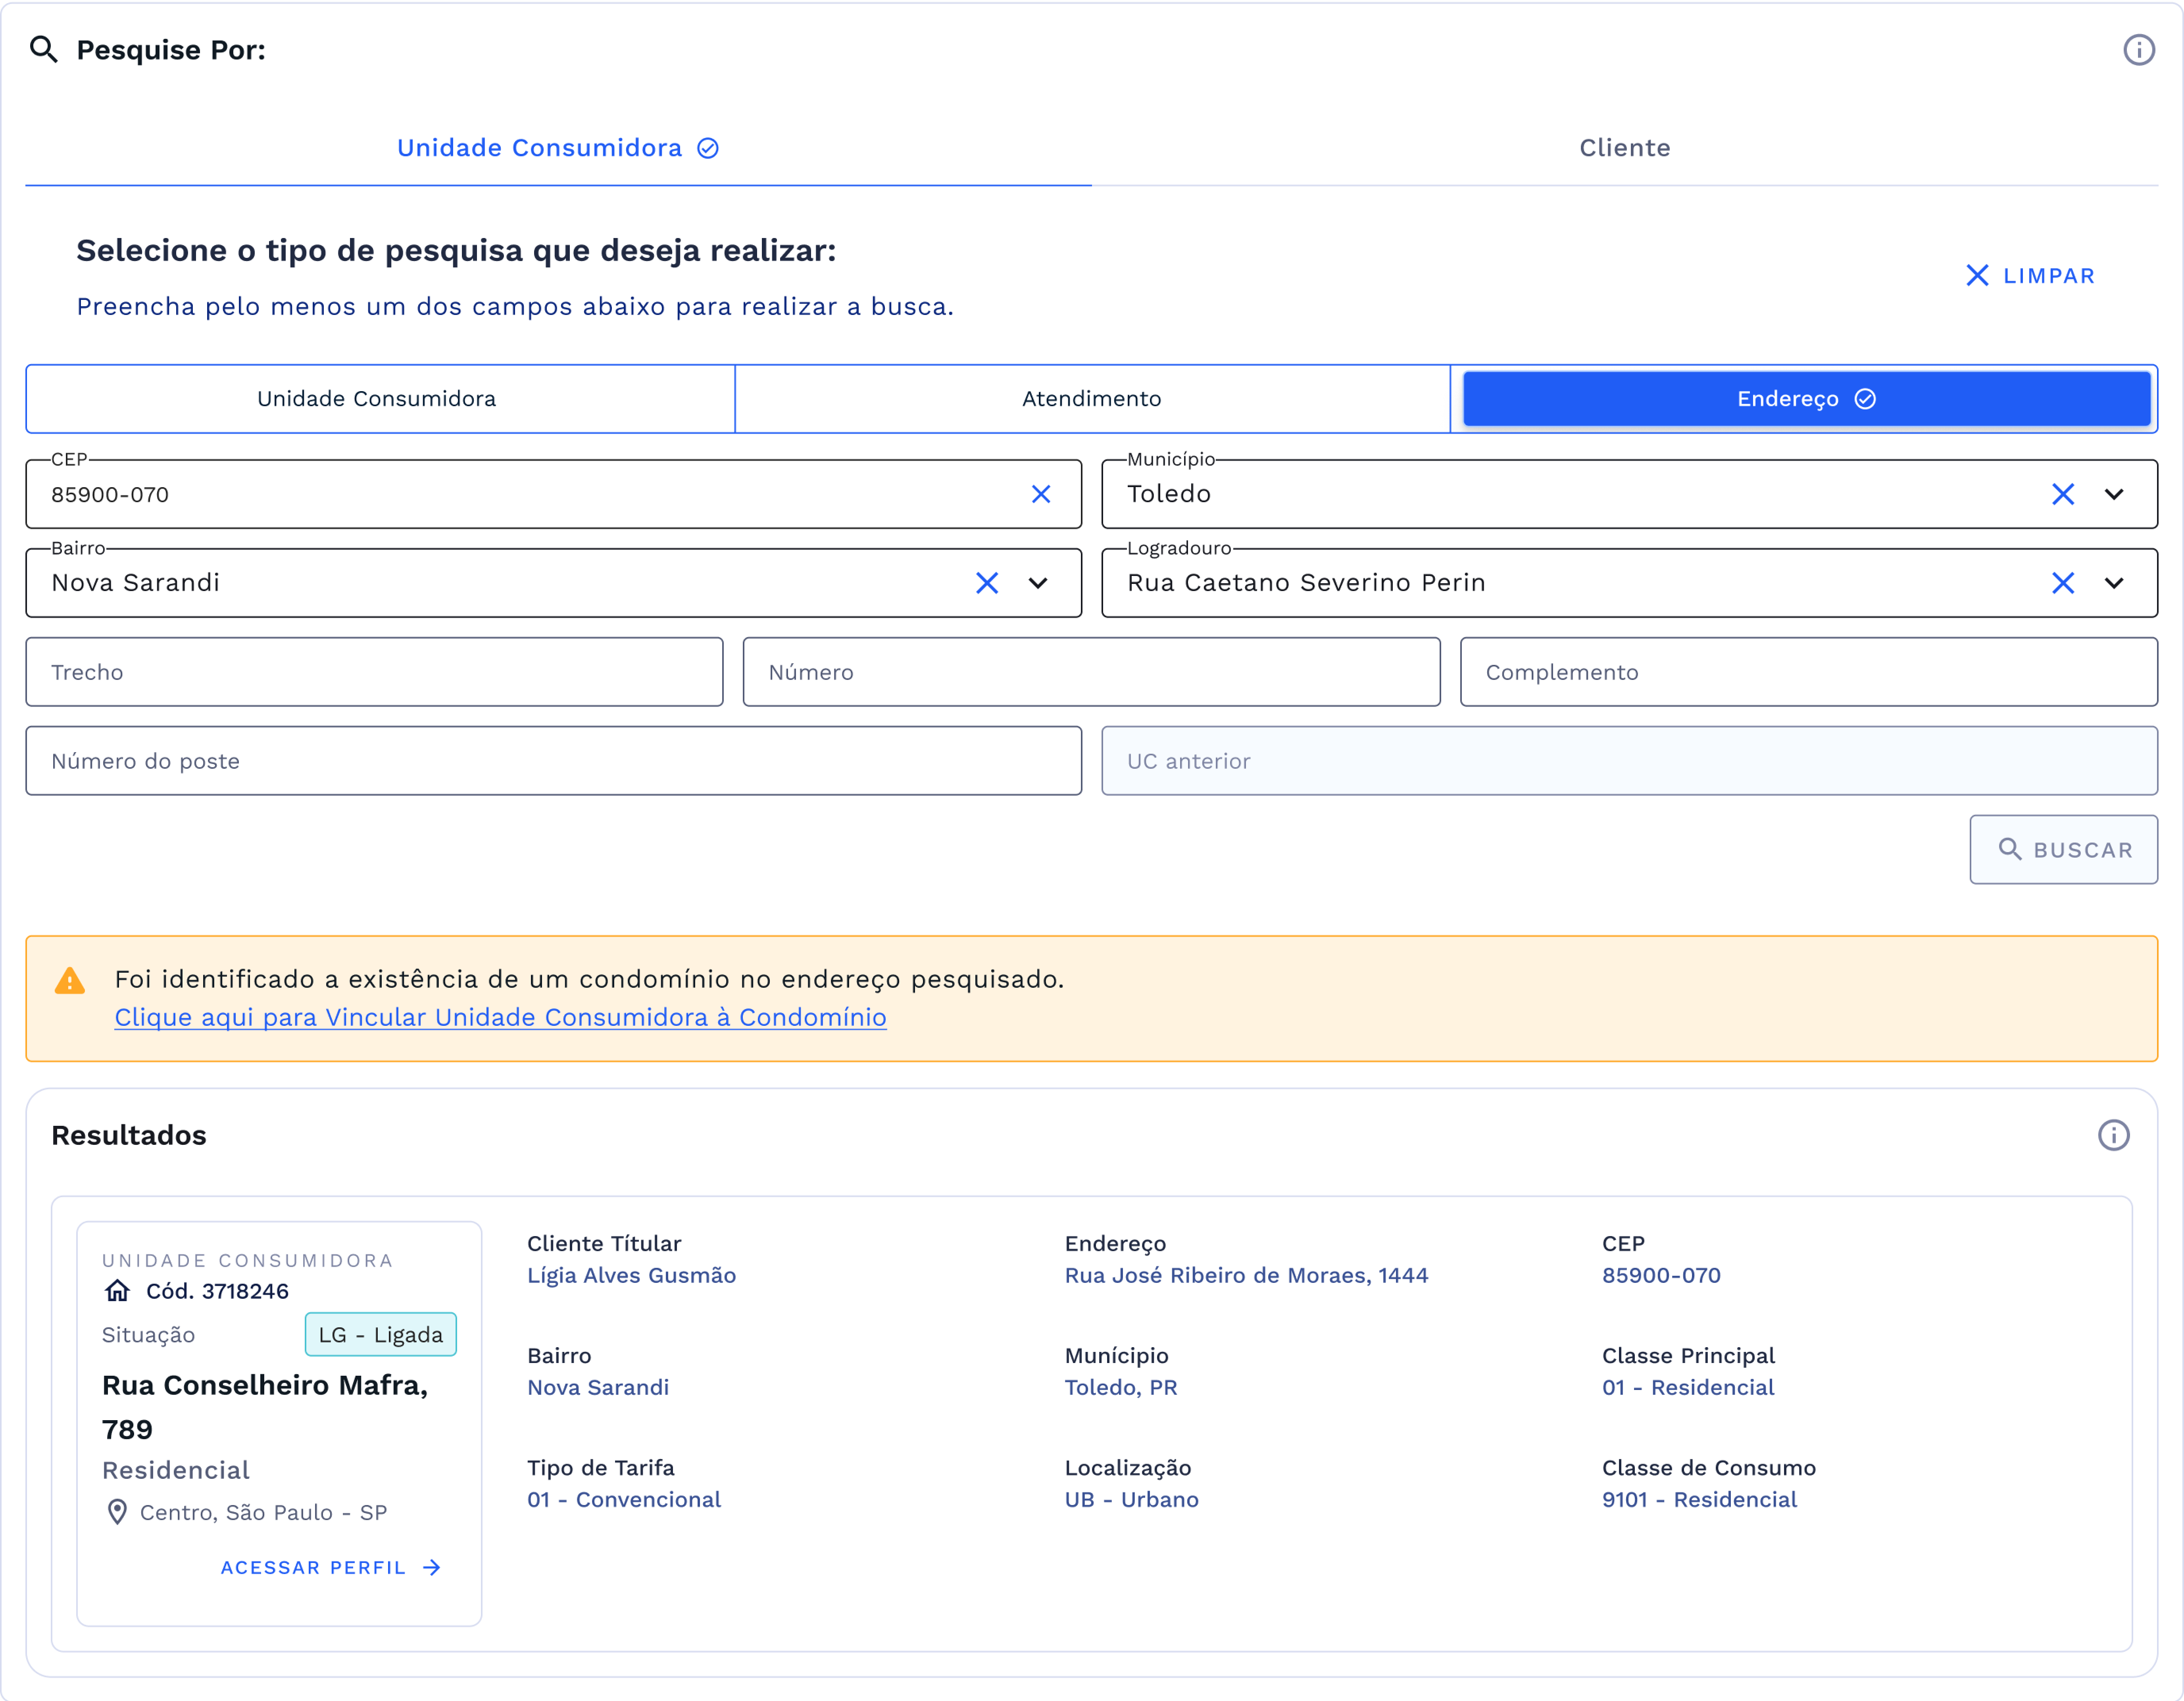Switch to the Cliente tab

1624,148
